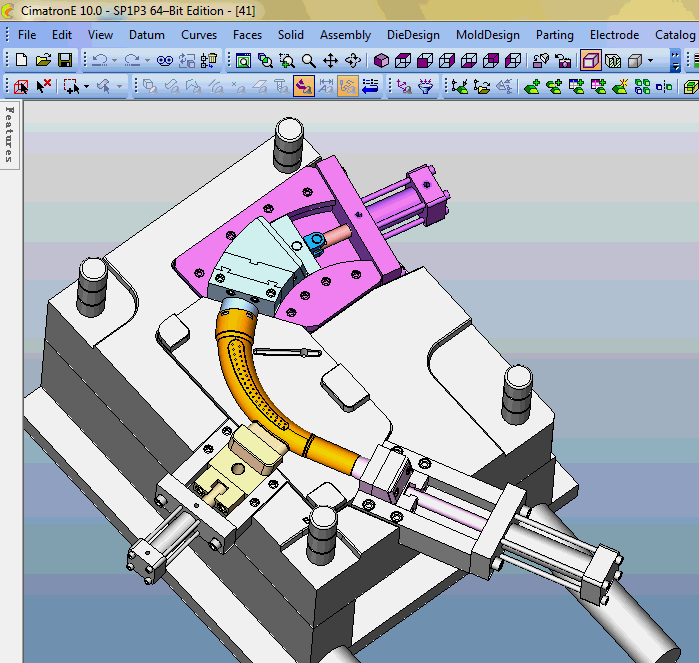699x663 pixels.
Task: Click the New File icon
Action: (x=22, y=61)
